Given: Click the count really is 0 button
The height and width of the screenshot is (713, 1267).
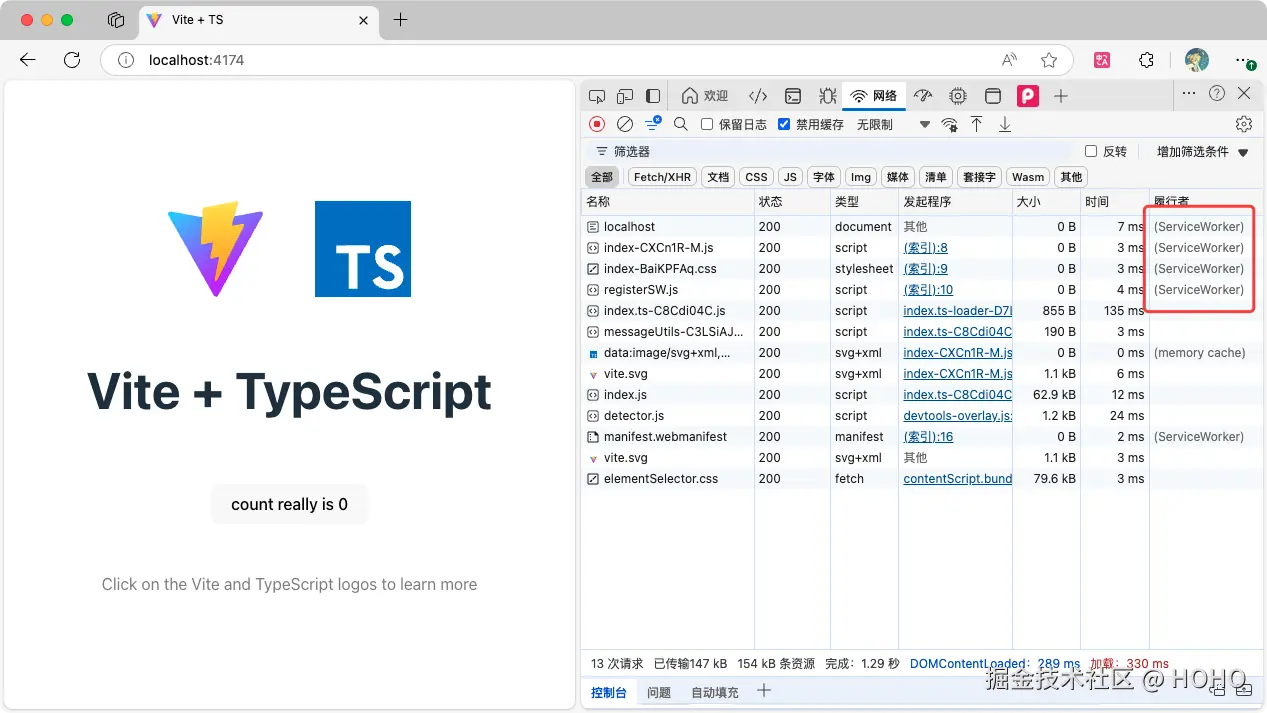Looking at the screenshot, I should [289, 504].
